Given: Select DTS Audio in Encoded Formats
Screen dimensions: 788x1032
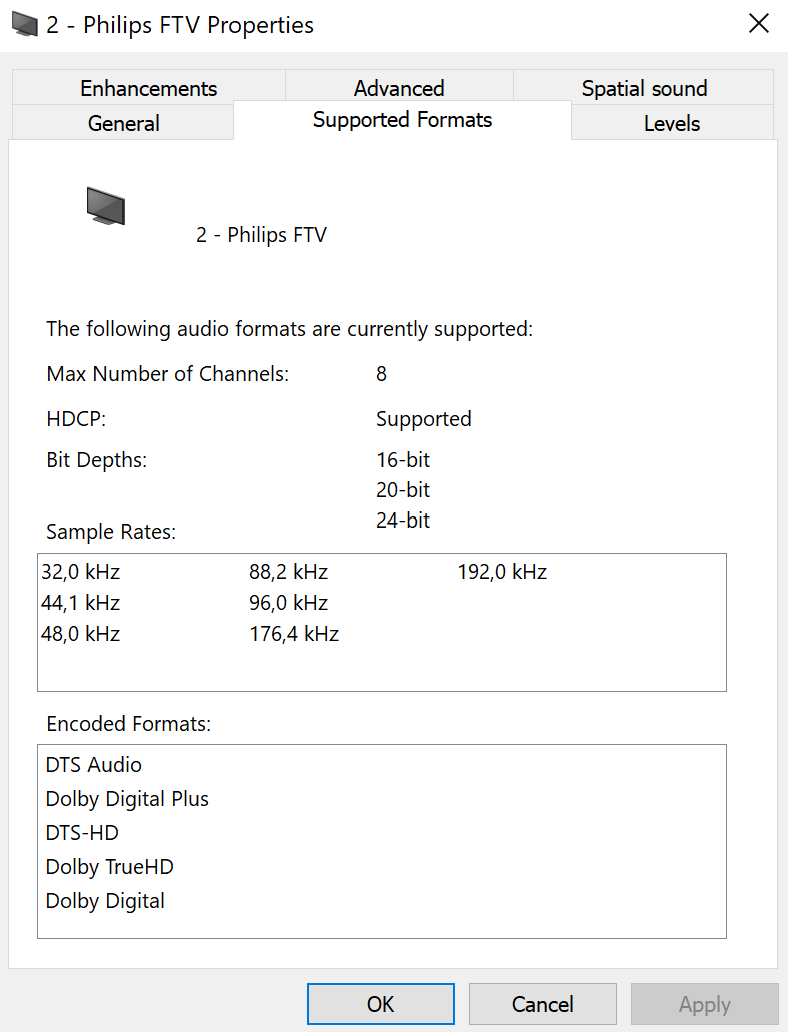Looking at the screenshot, I should (94, 765).
